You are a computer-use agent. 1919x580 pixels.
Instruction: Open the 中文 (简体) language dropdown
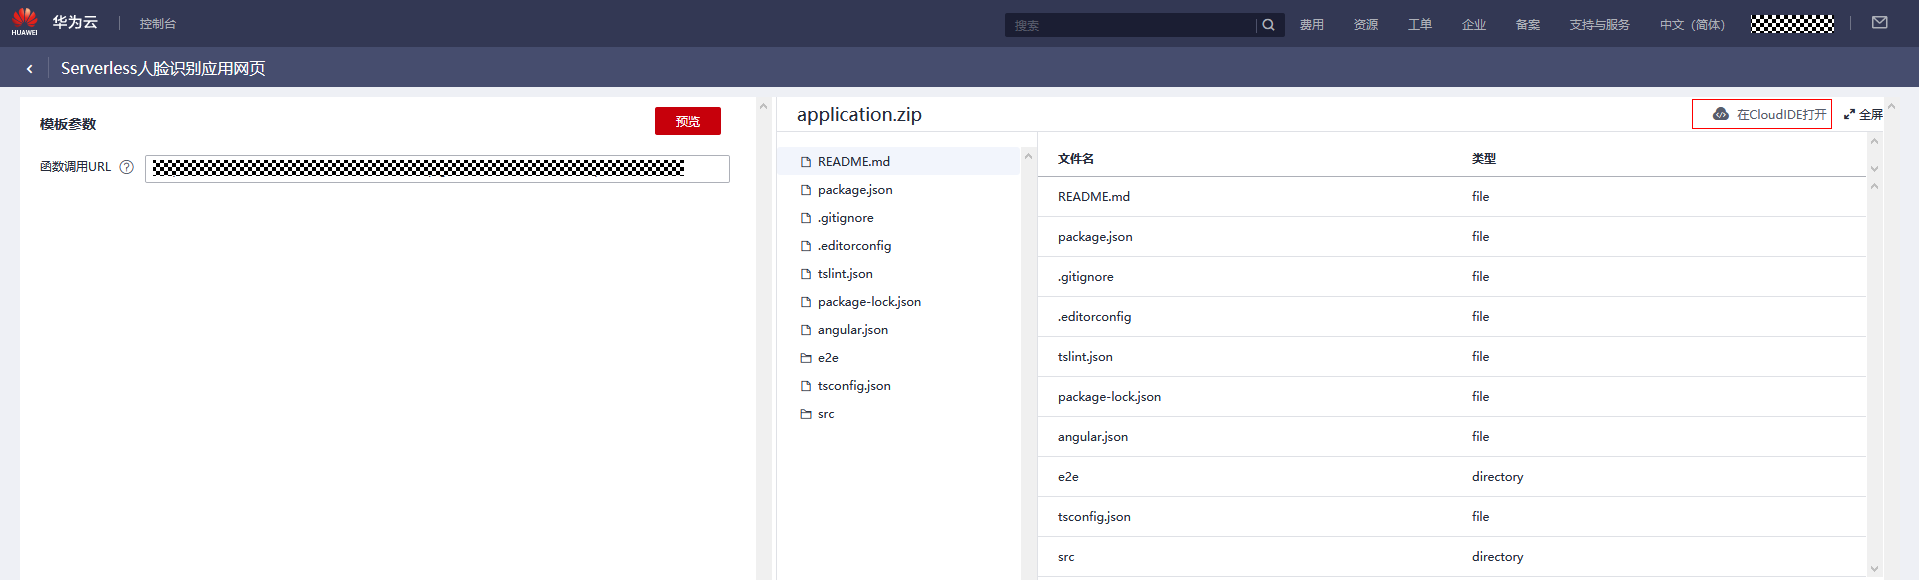(1692, 25)
